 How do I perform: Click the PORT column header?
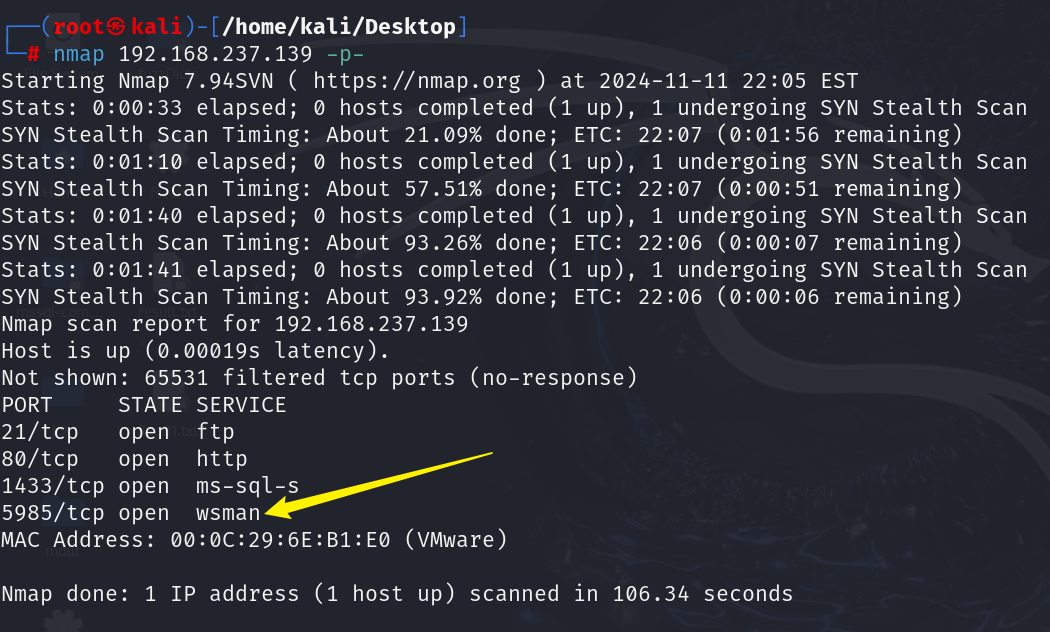coord(27,405)
